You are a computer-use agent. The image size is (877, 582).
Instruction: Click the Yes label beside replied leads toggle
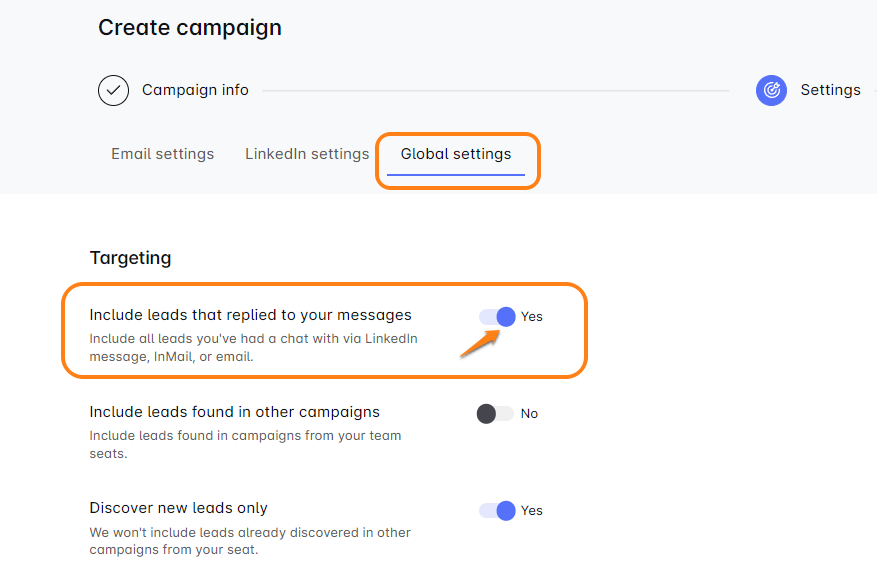pyautogui.click(x=532, y=317)
